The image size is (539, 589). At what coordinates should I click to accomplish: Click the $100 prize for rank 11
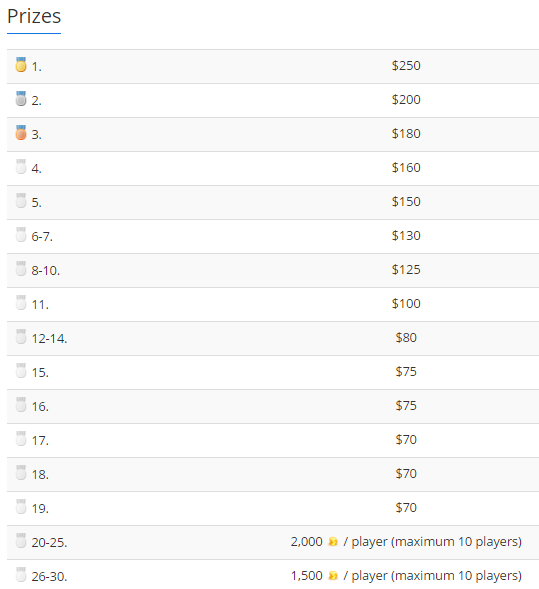tap(406, 304)
